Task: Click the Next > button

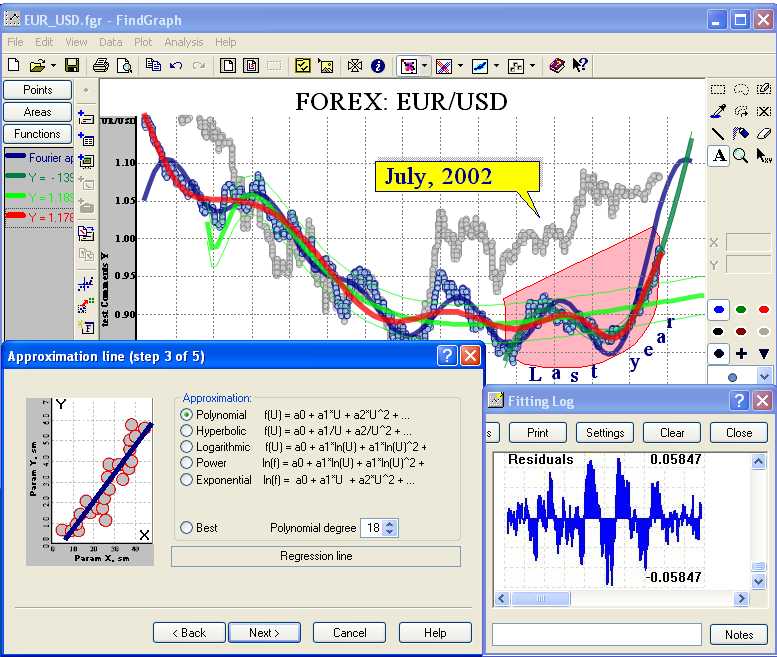Action: [265, 633]
